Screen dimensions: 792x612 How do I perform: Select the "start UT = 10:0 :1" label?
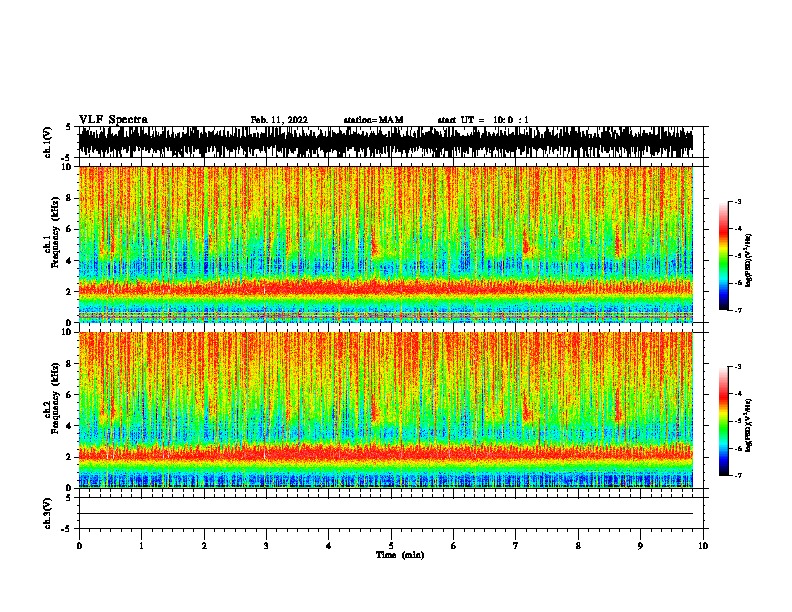(x=483, y=120)
